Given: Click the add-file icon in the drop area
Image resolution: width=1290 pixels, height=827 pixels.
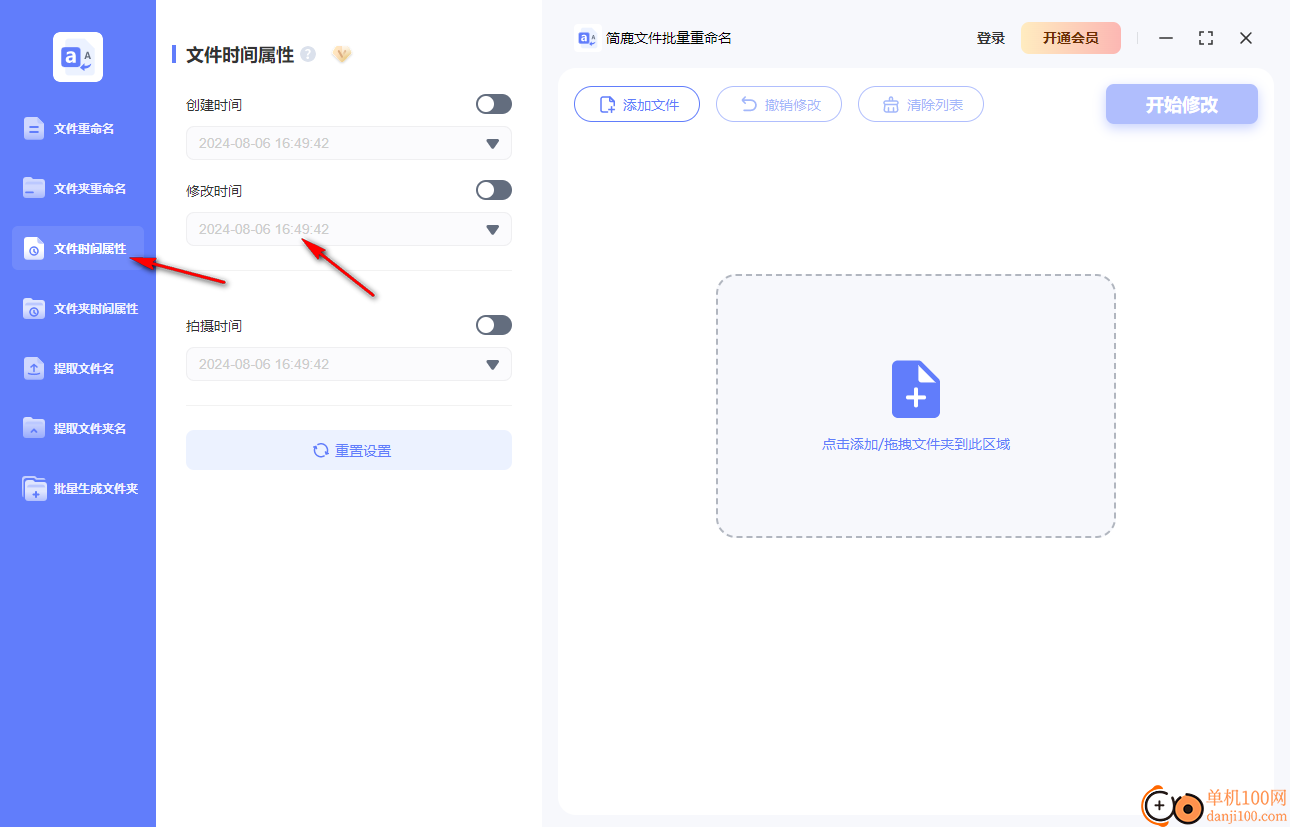Looking at the screenshot, I should [x=916, y=389].
